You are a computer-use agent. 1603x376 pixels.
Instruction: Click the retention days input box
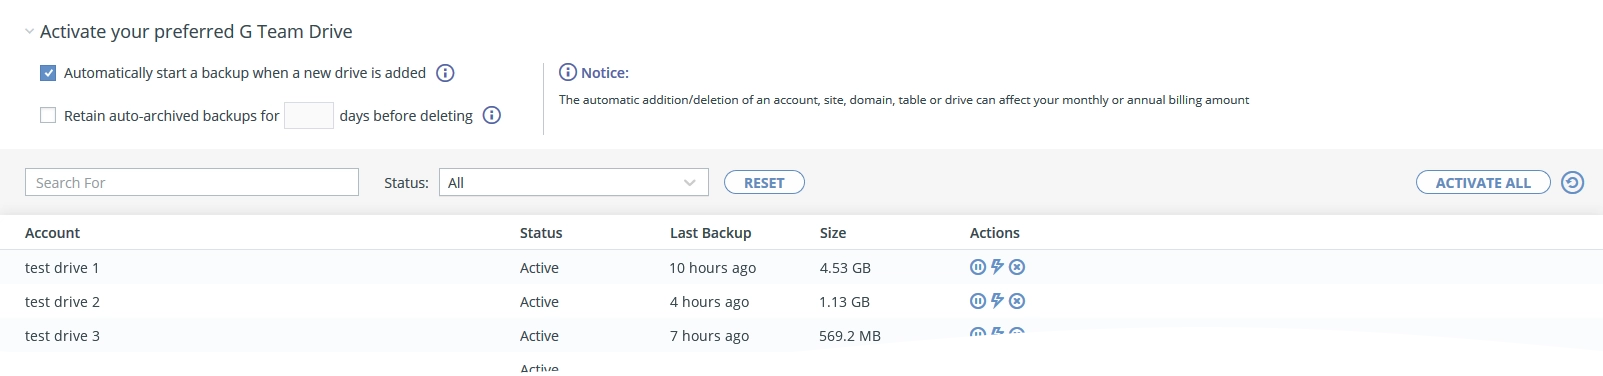(x=309, y=116)
